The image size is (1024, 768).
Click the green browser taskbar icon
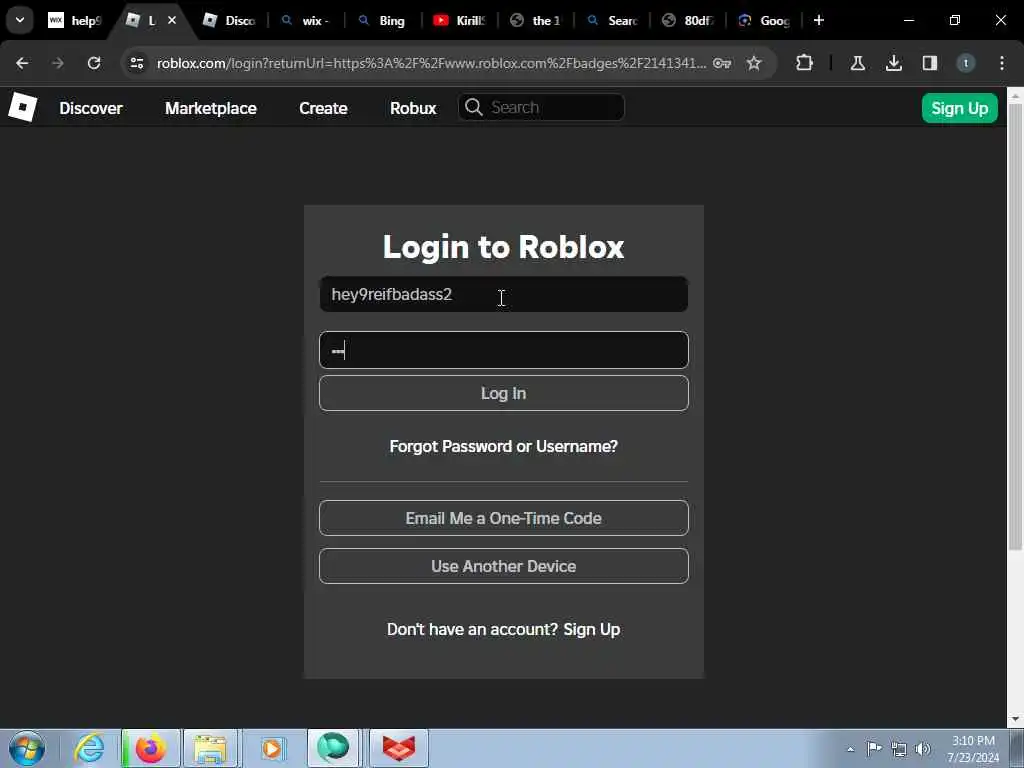pyautogui.click(x=333, y=748)
